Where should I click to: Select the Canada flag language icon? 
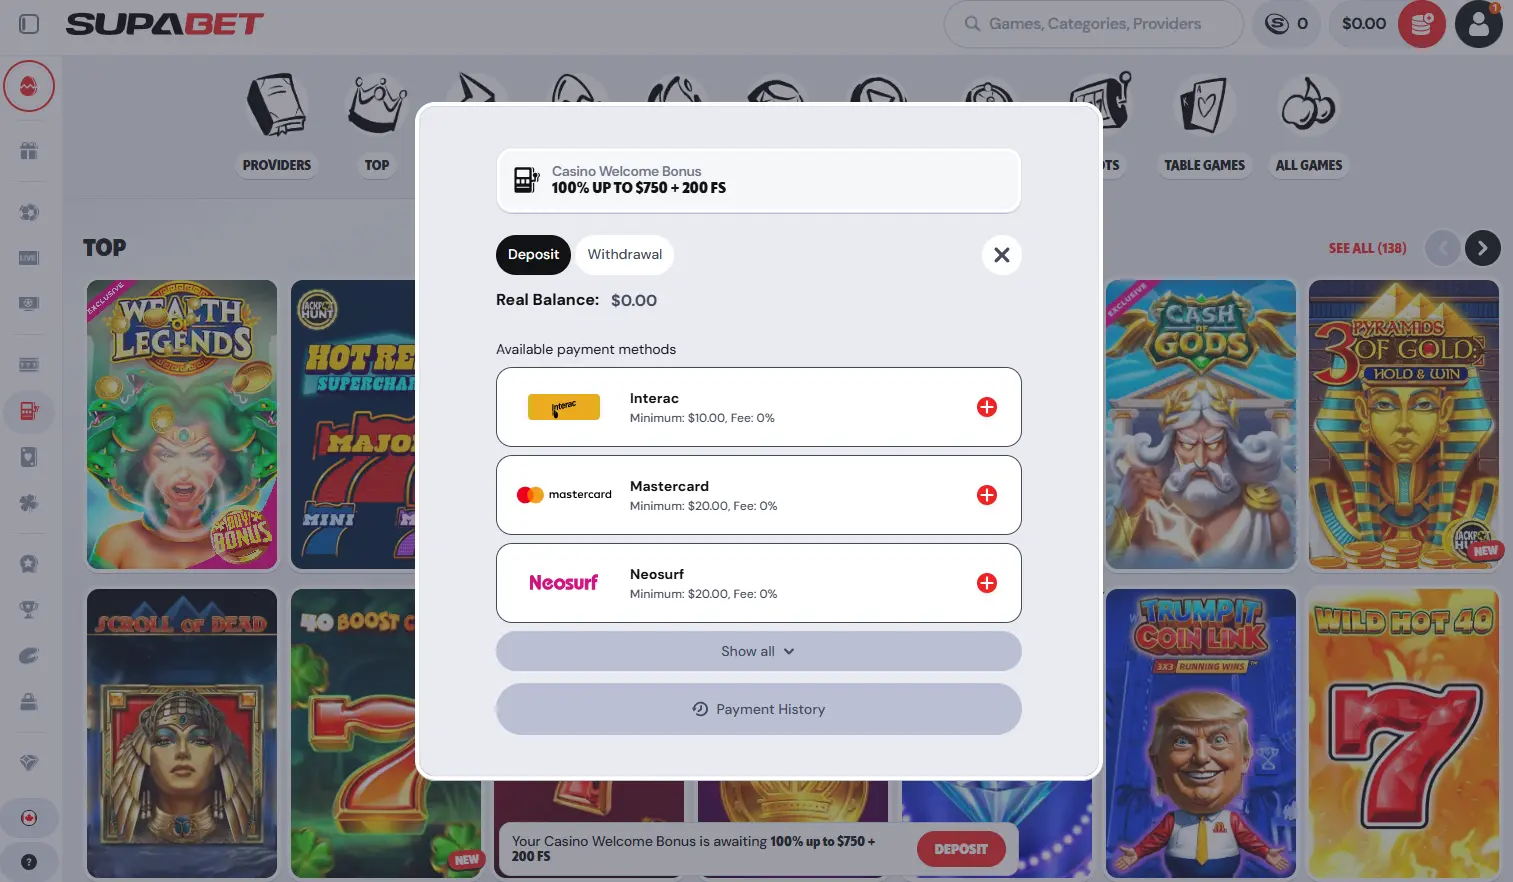click(x=29, y=818)
